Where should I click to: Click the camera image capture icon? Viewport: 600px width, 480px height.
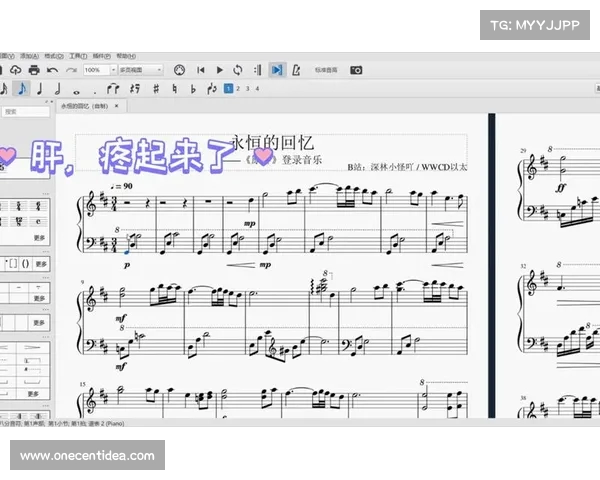pyautogui.click(x=356, y=70)
